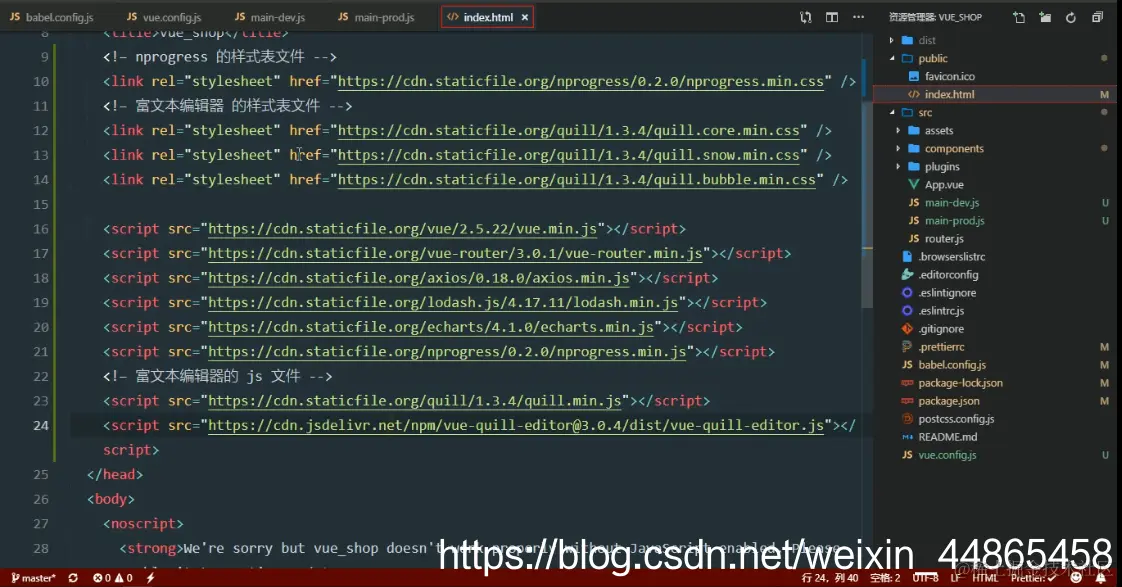Expand the components folder arrow
Viewport: 1122px width, 587px height.
click(898, 148)
